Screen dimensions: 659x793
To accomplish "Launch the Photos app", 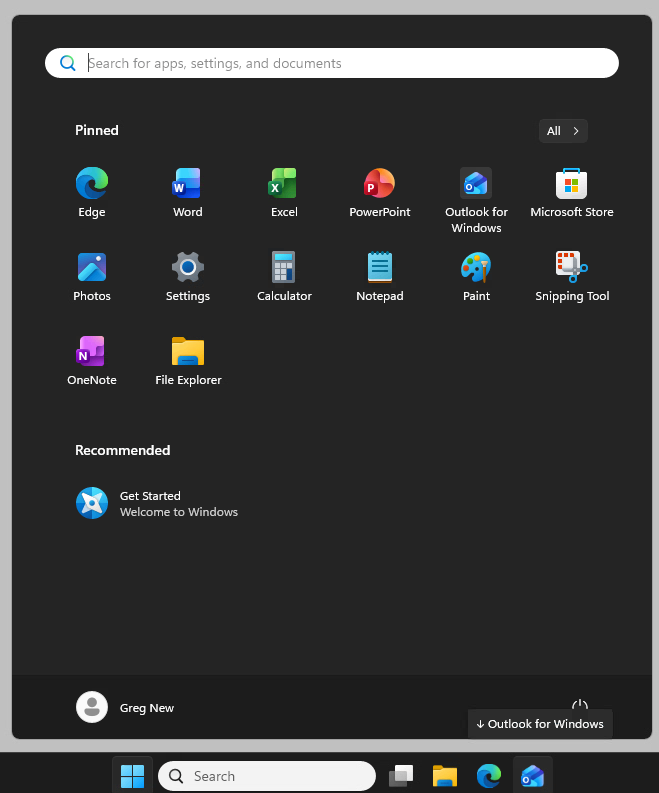I will click(x=92, y=277).
